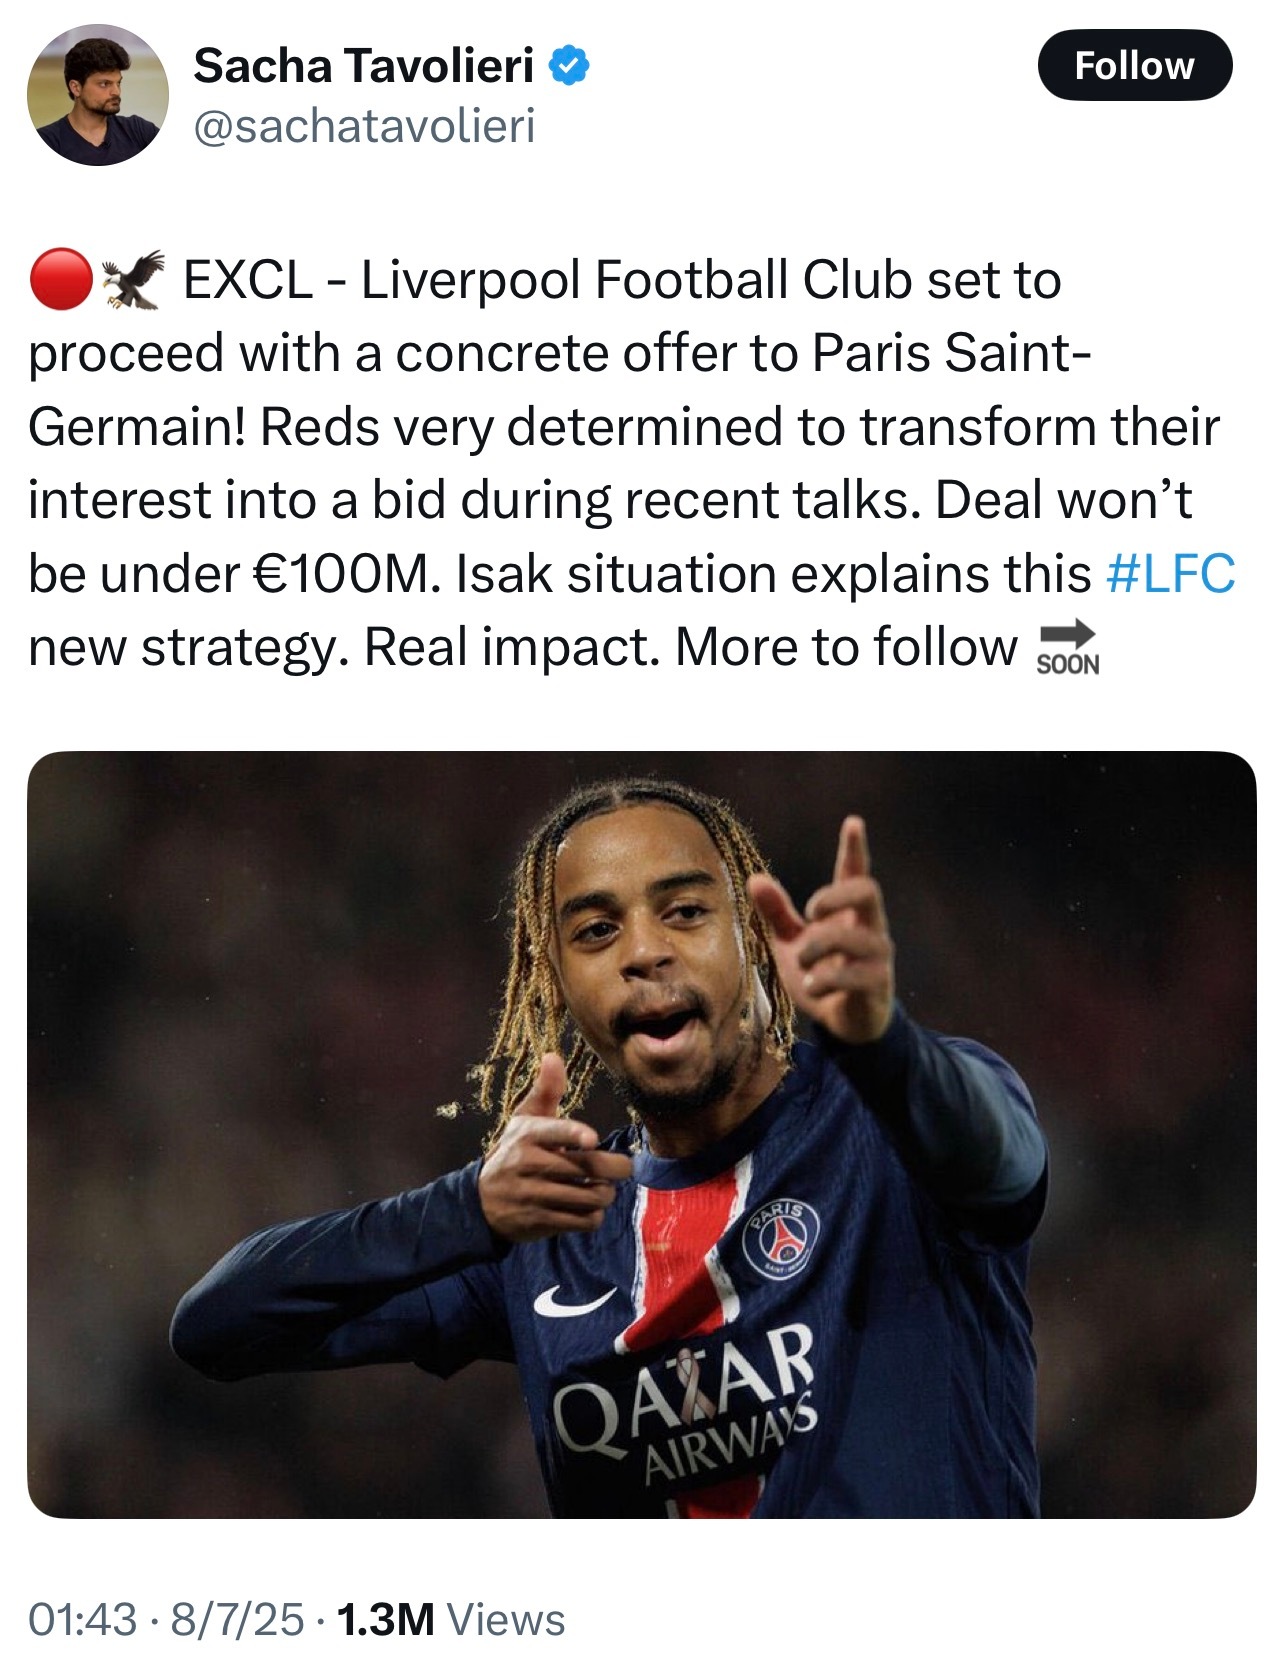Click the PSG crest on the jersey
The width and height of the screenshot is (1276, 1655).
[x=780, y=1237]
